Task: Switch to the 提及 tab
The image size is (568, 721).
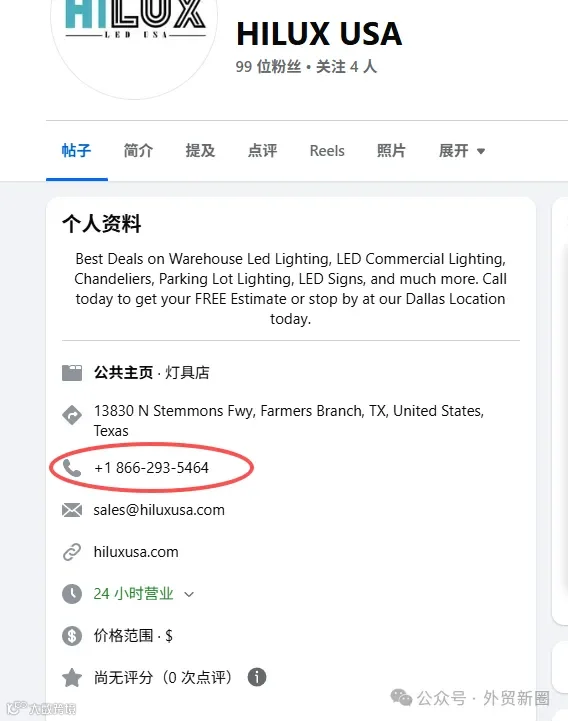Action: point(200,150)
